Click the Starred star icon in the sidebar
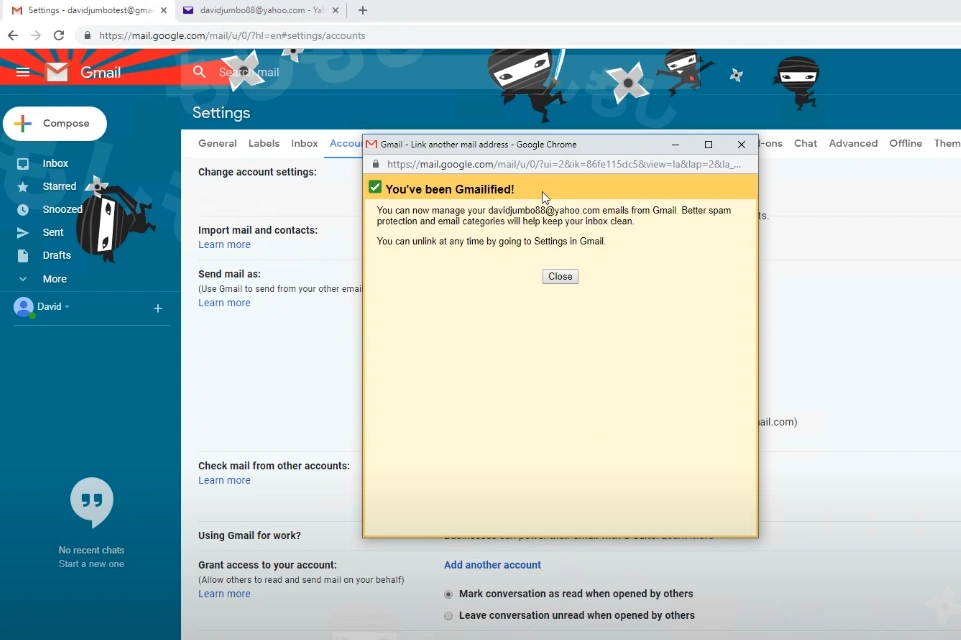Image resolution: width=961 pixels, height=640 pixels. tap(23, 186)
